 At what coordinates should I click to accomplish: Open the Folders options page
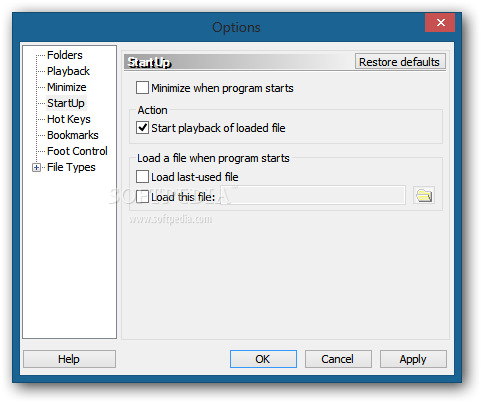point(65,55)
